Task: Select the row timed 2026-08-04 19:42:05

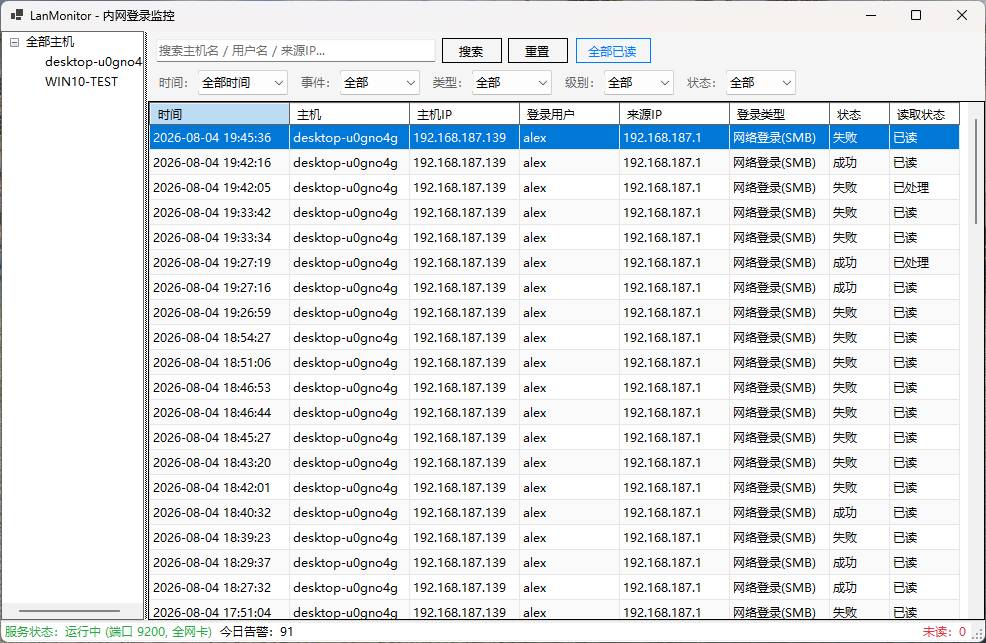Action: tap(555, 188)
